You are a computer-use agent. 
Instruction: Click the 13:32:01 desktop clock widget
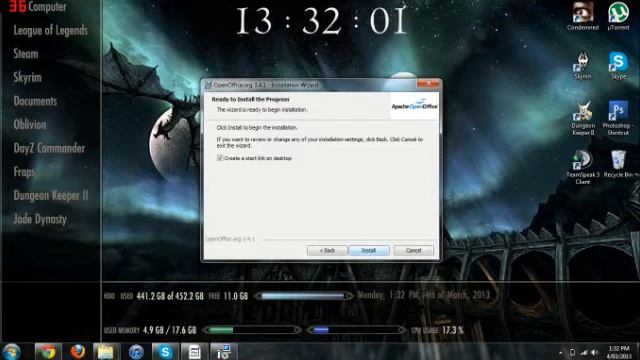click(322, 21)
